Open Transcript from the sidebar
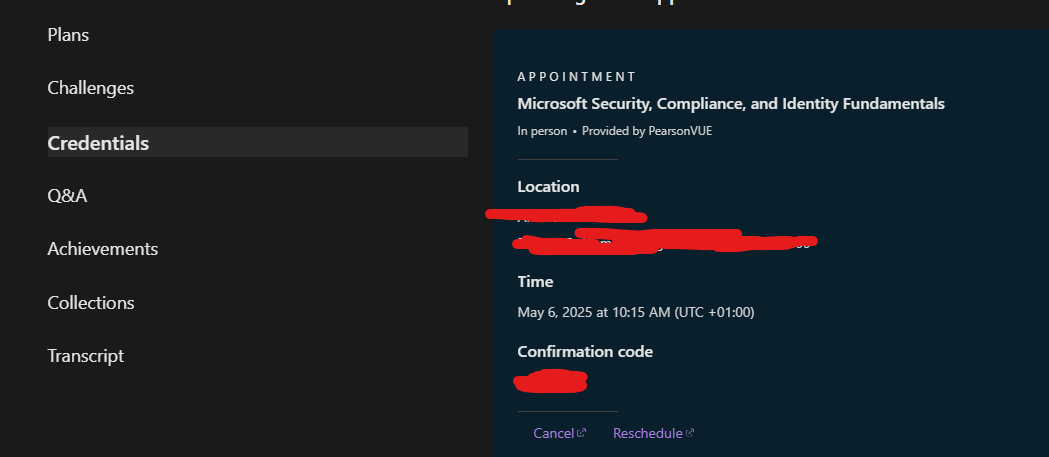 point(86,356)
